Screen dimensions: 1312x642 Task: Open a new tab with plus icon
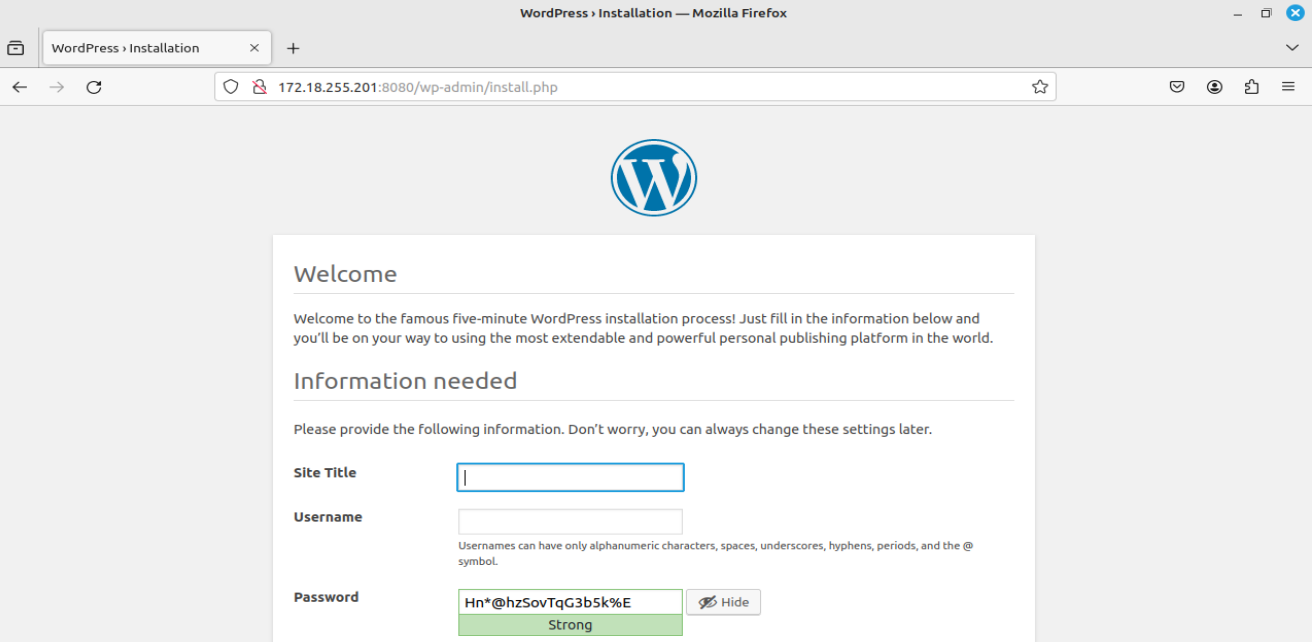pos(293,48)
